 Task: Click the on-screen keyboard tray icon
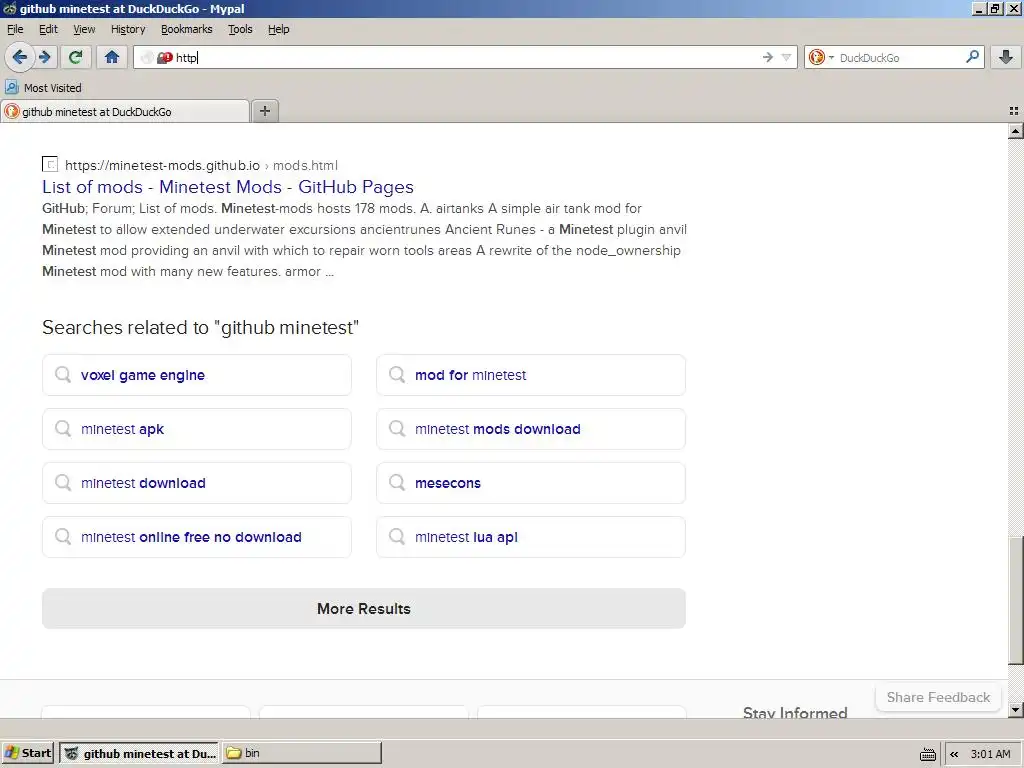(x=927, y=754)
